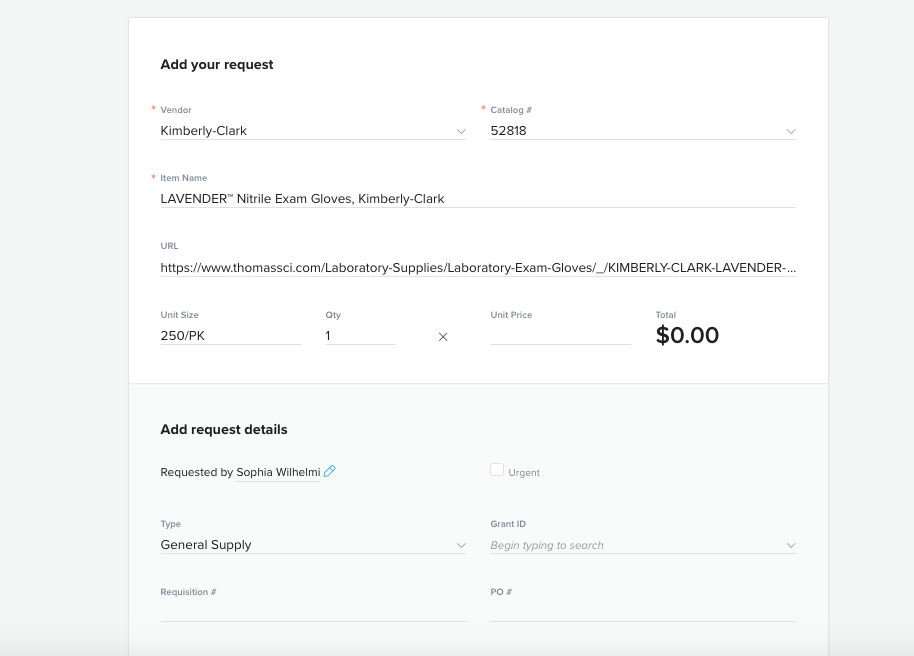The height and width of the screenshot is (656, 914).
Task: Focus the Unit Size field showing 250/PK
Action: [x=231, y=336]
